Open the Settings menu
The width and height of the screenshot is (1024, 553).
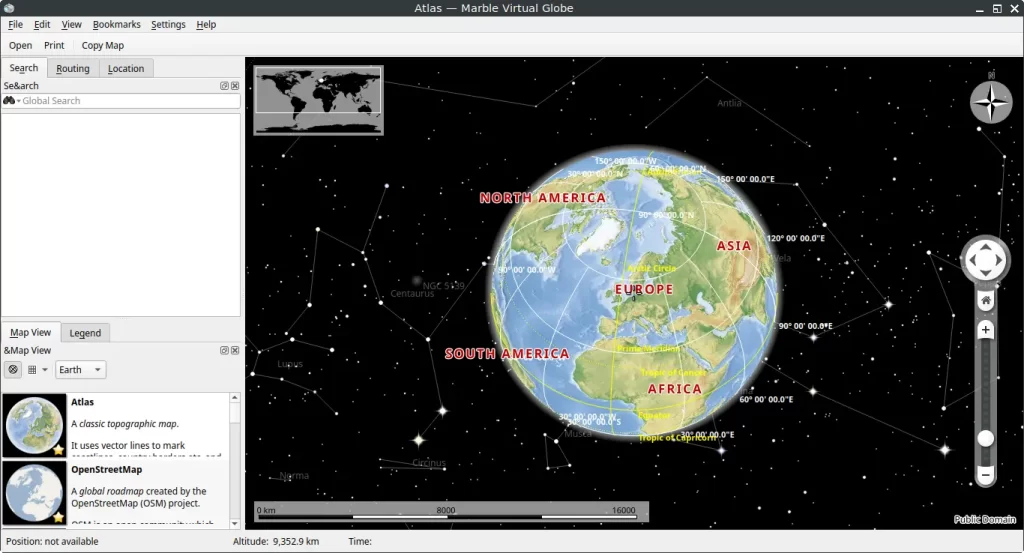tap(168, 24)
